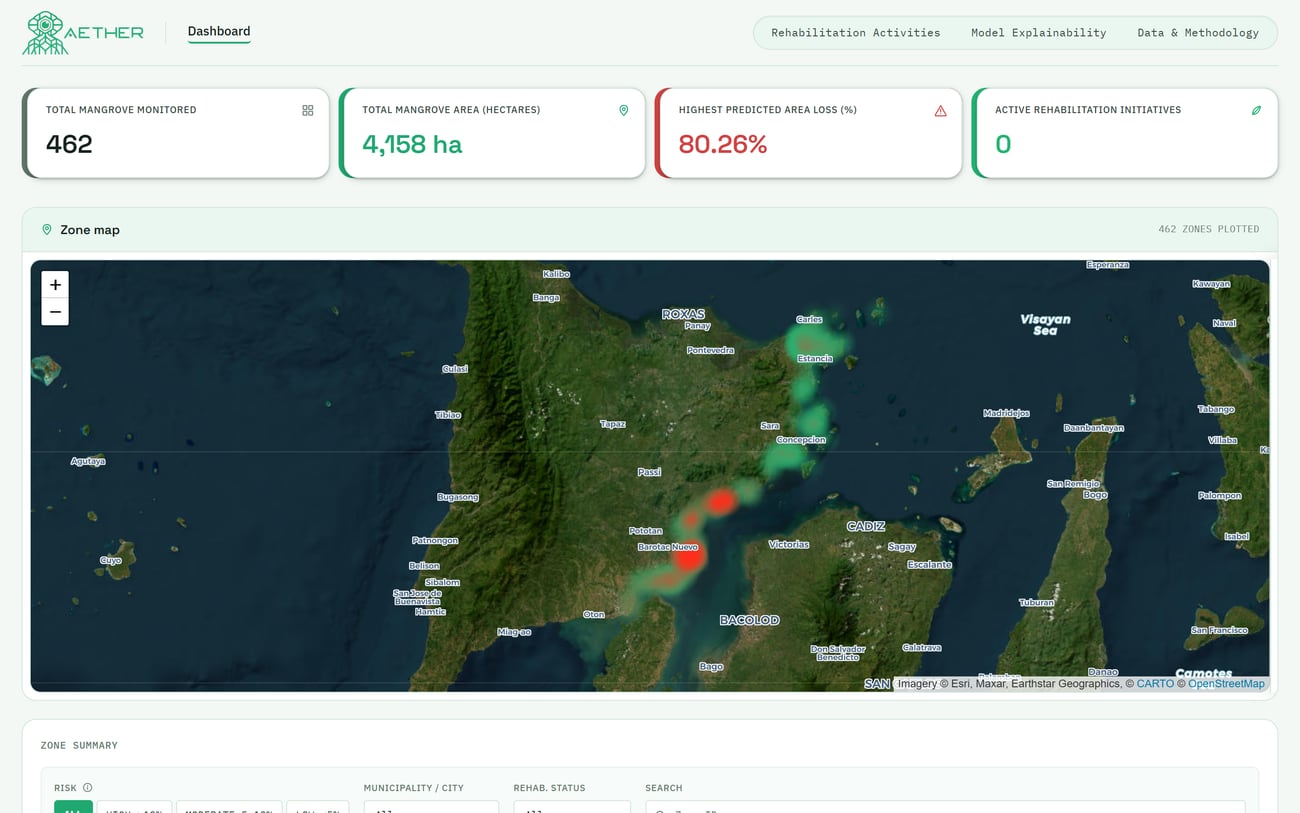Image resolution: width=1300 pixels, height=813 pixels.
Task: Click the Tuburan map label
Action: coord(1036,603)
